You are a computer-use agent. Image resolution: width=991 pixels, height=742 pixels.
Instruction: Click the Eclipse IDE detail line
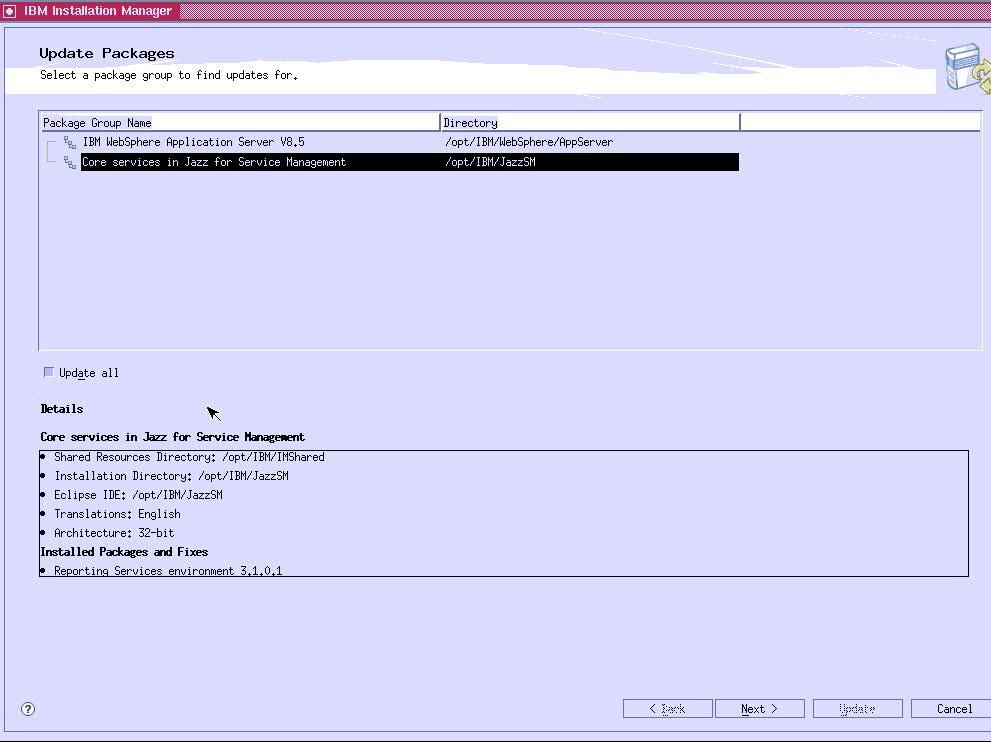[138, 495]
